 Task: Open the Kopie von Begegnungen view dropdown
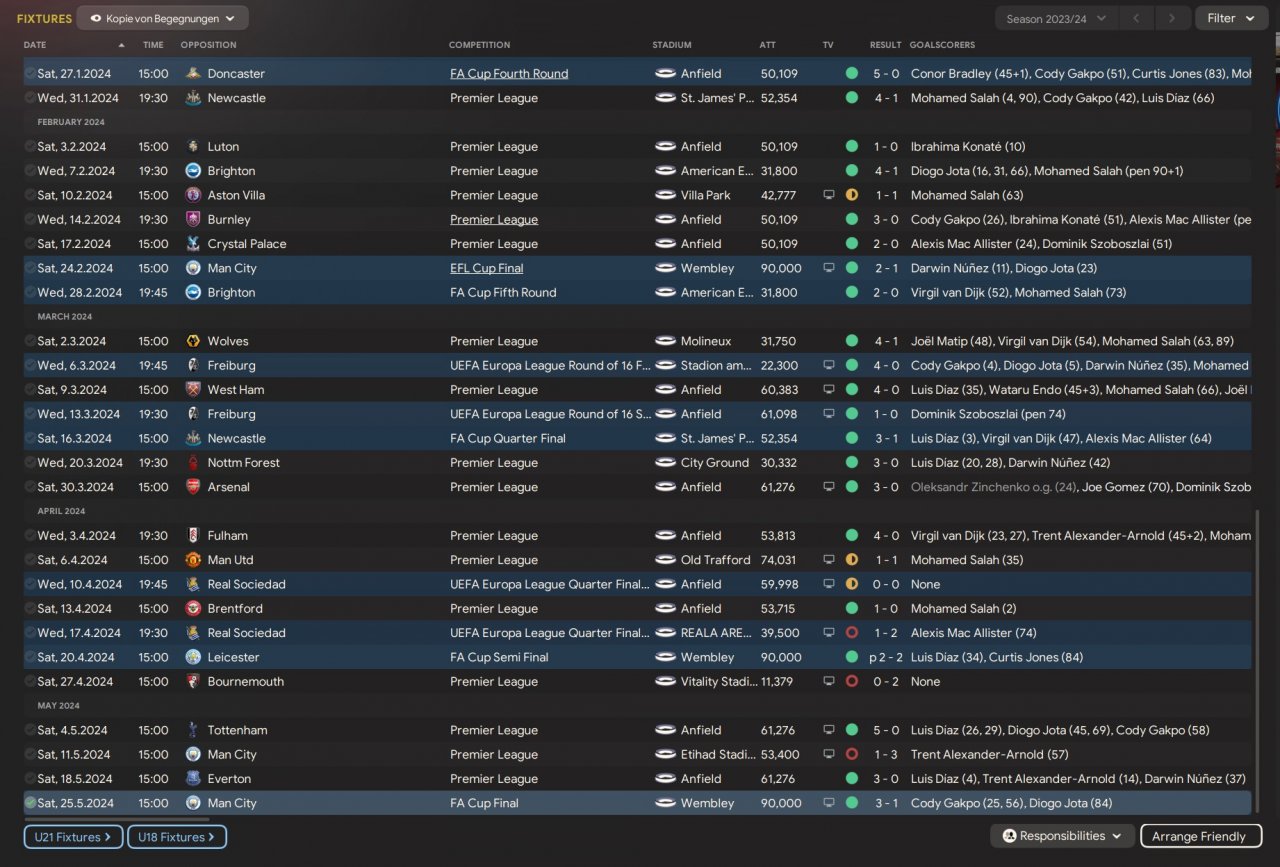tap(162, 18)
